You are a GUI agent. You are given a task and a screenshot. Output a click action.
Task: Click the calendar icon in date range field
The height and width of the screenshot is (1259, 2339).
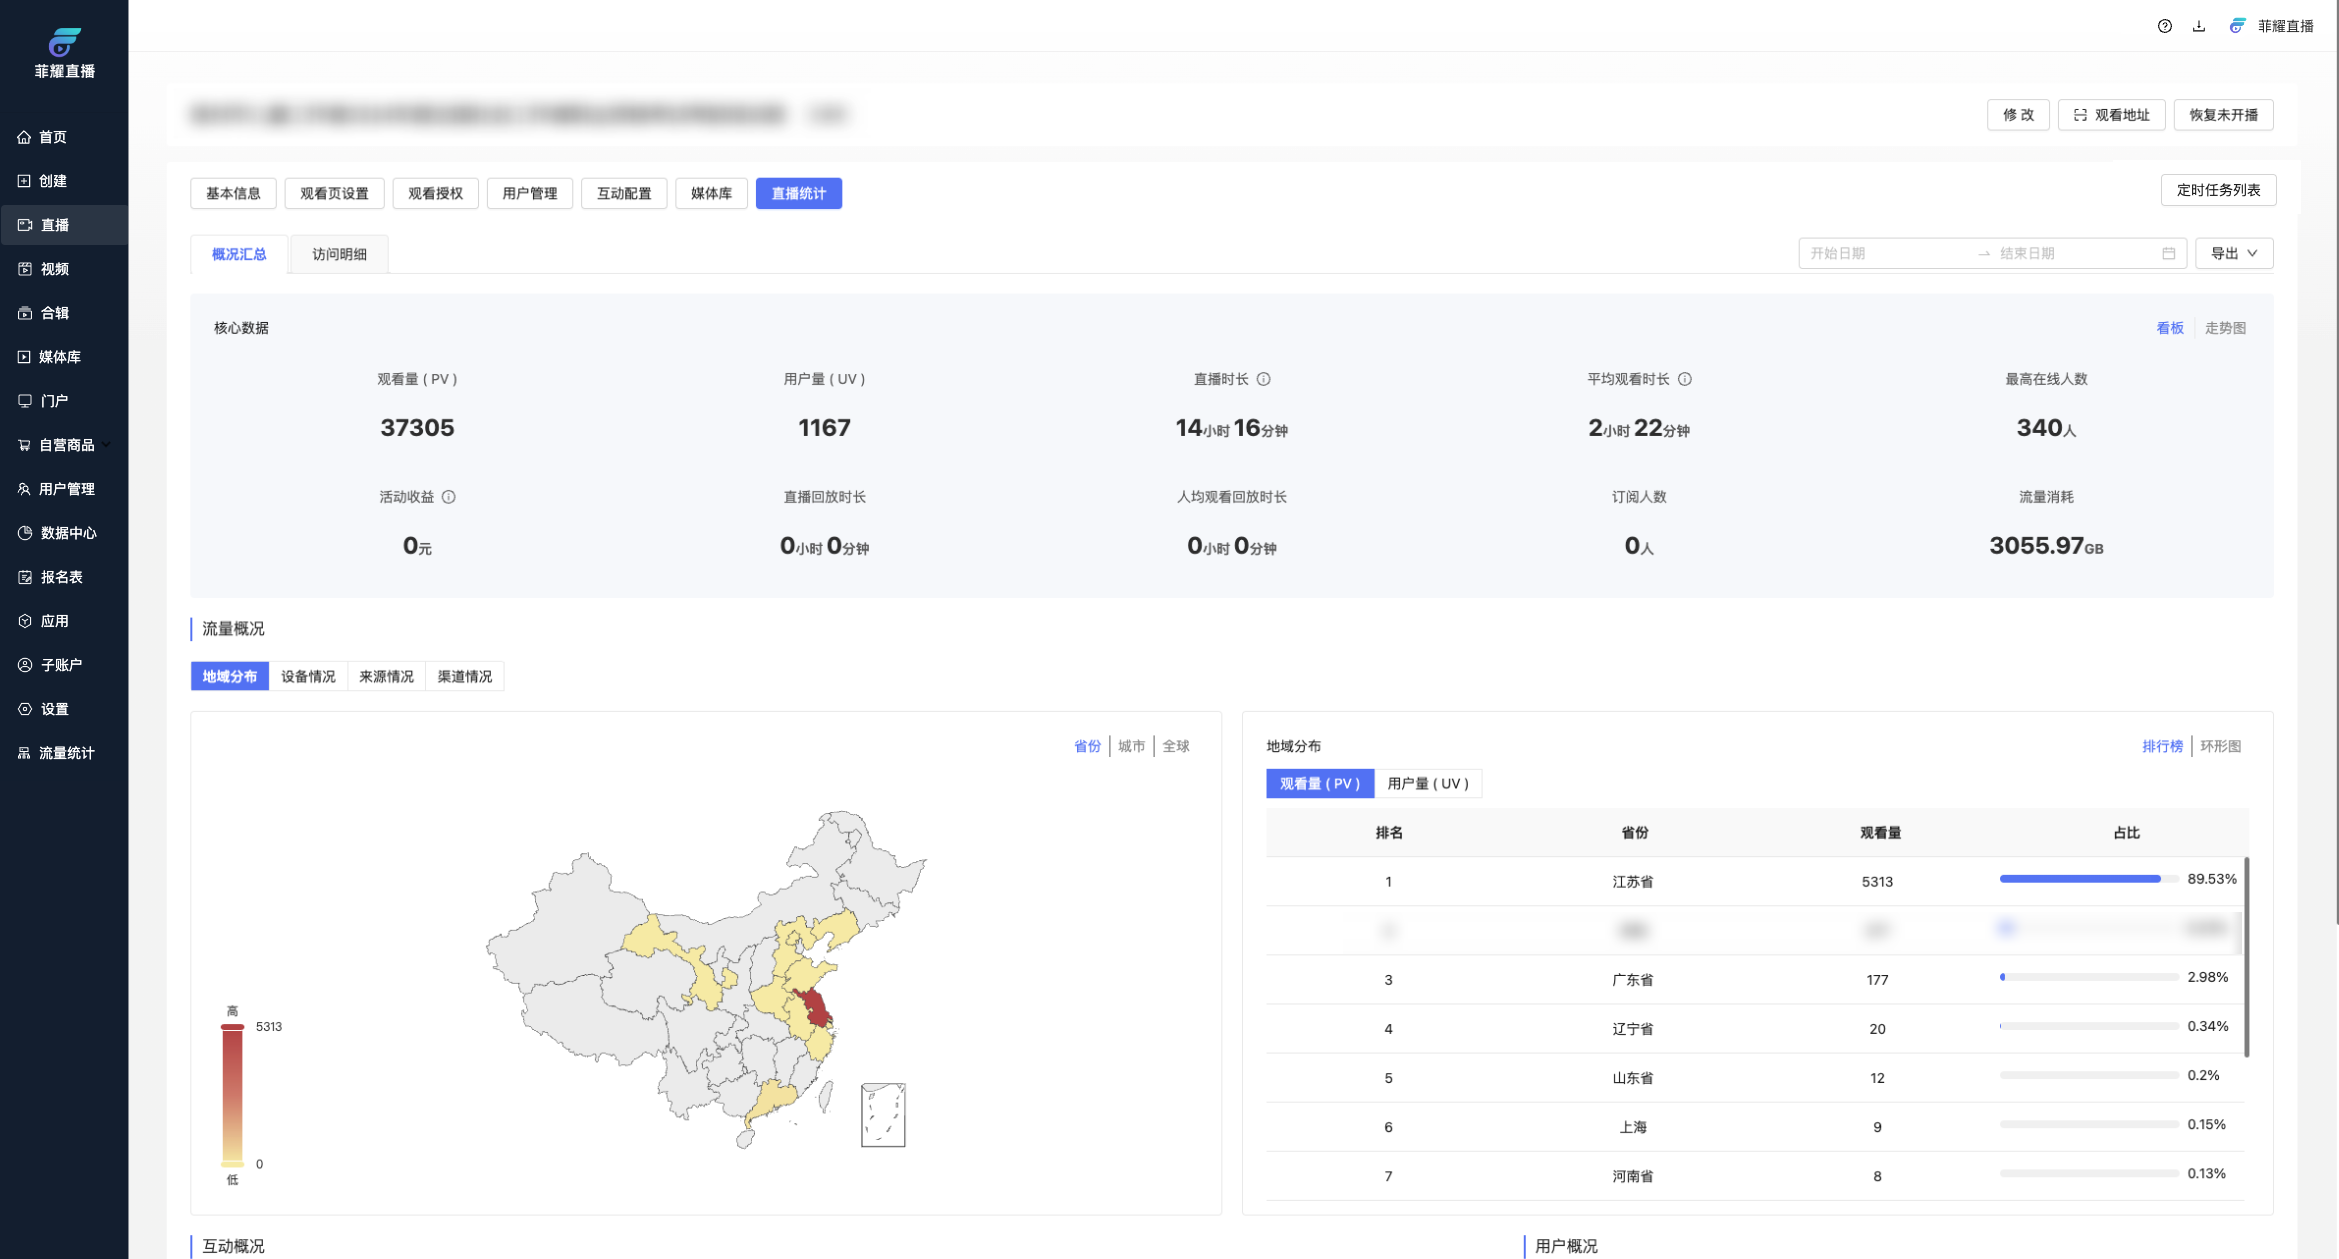tap(2168, 254)
